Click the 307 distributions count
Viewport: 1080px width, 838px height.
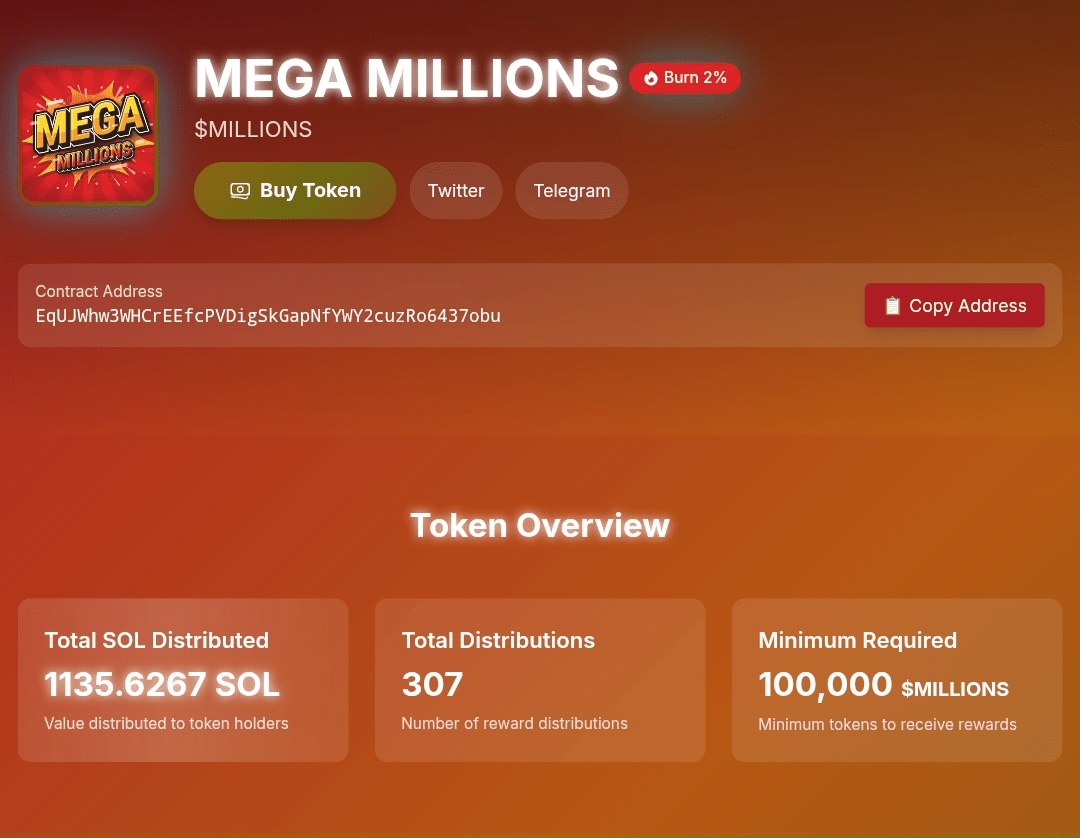[432, 684]
